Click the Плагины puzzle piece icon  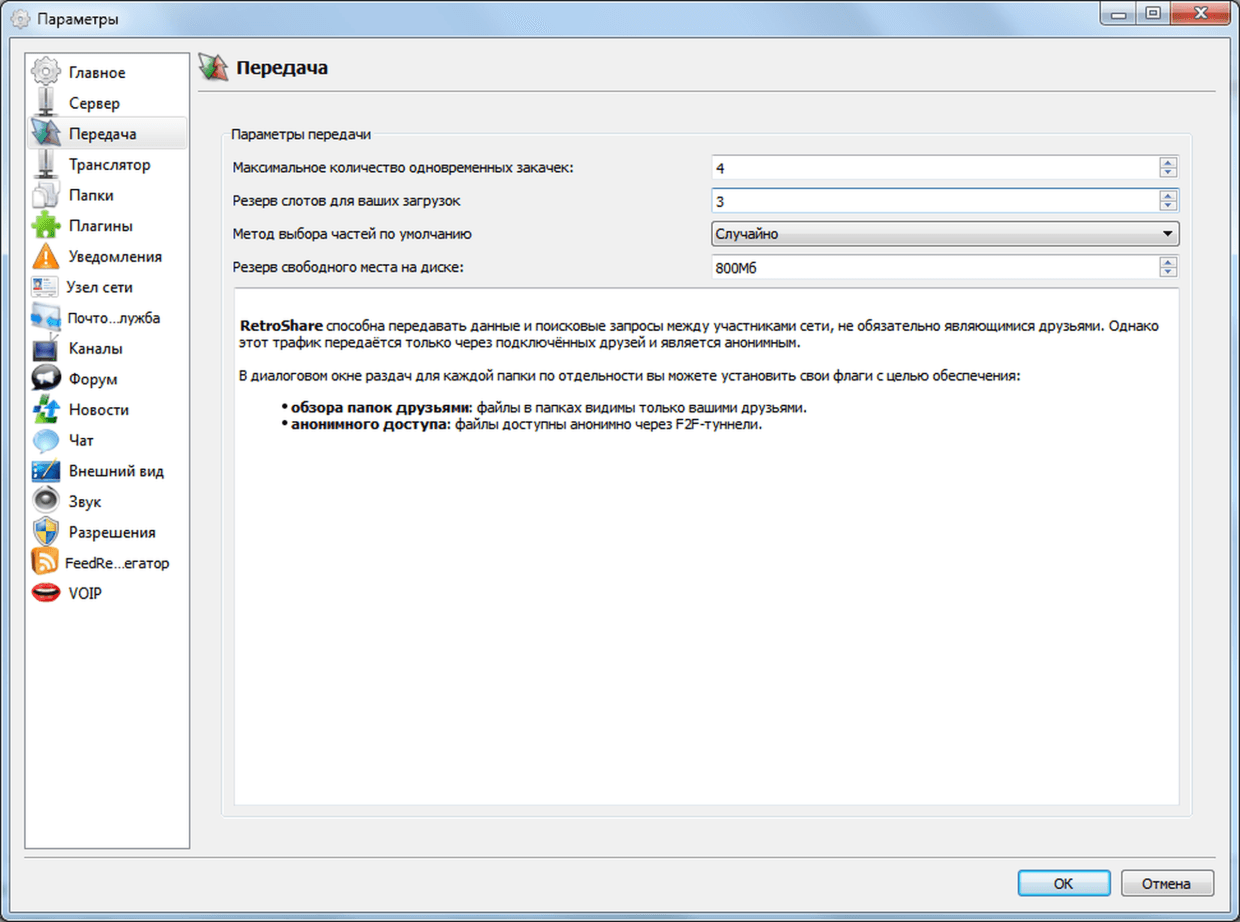tap(46, 226)
